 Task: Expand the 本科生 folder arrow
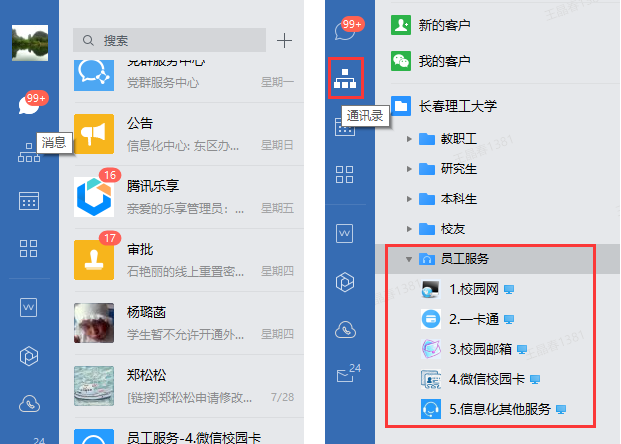coord(409,199)
